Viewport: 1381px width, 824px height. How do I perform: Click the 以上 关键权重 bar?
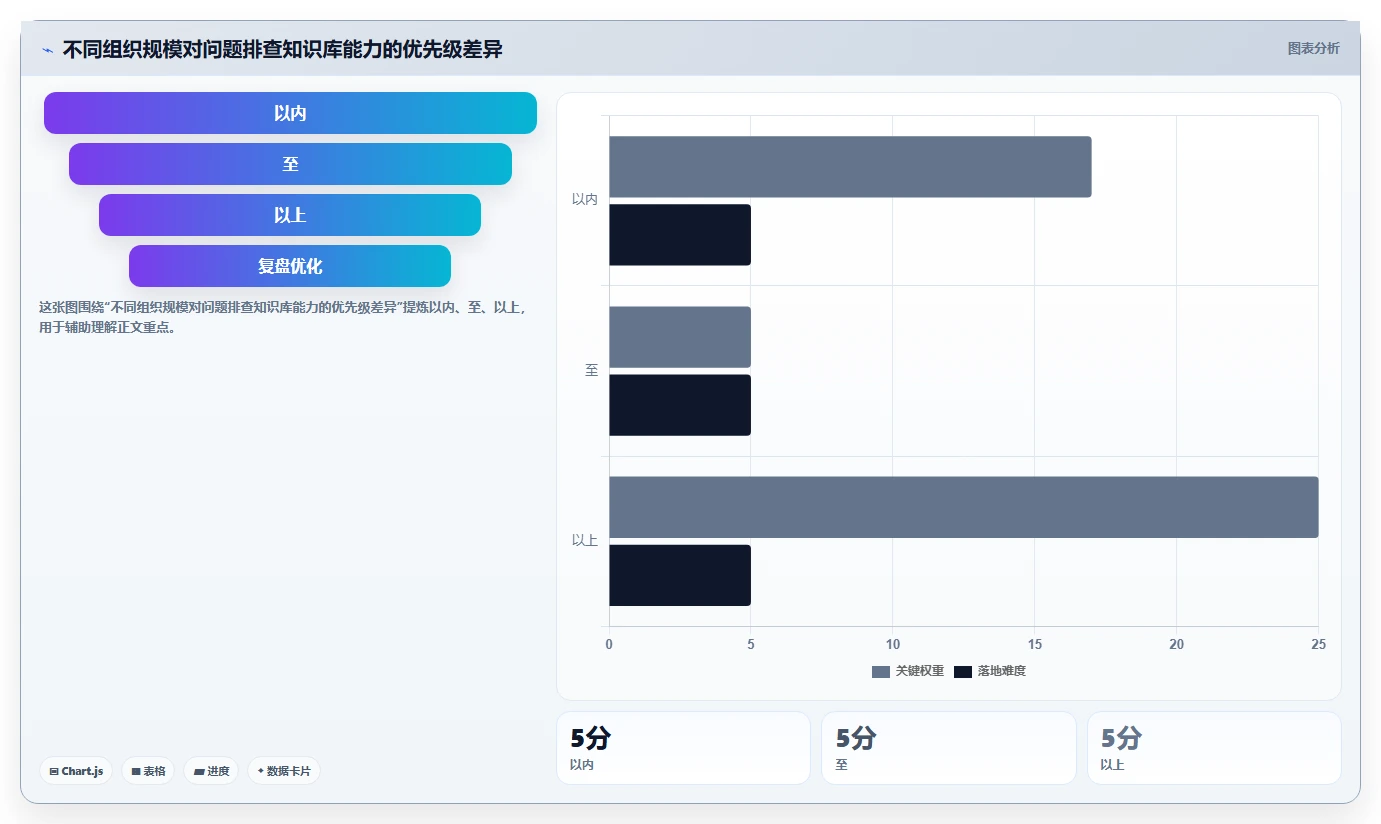coord(964,507)
